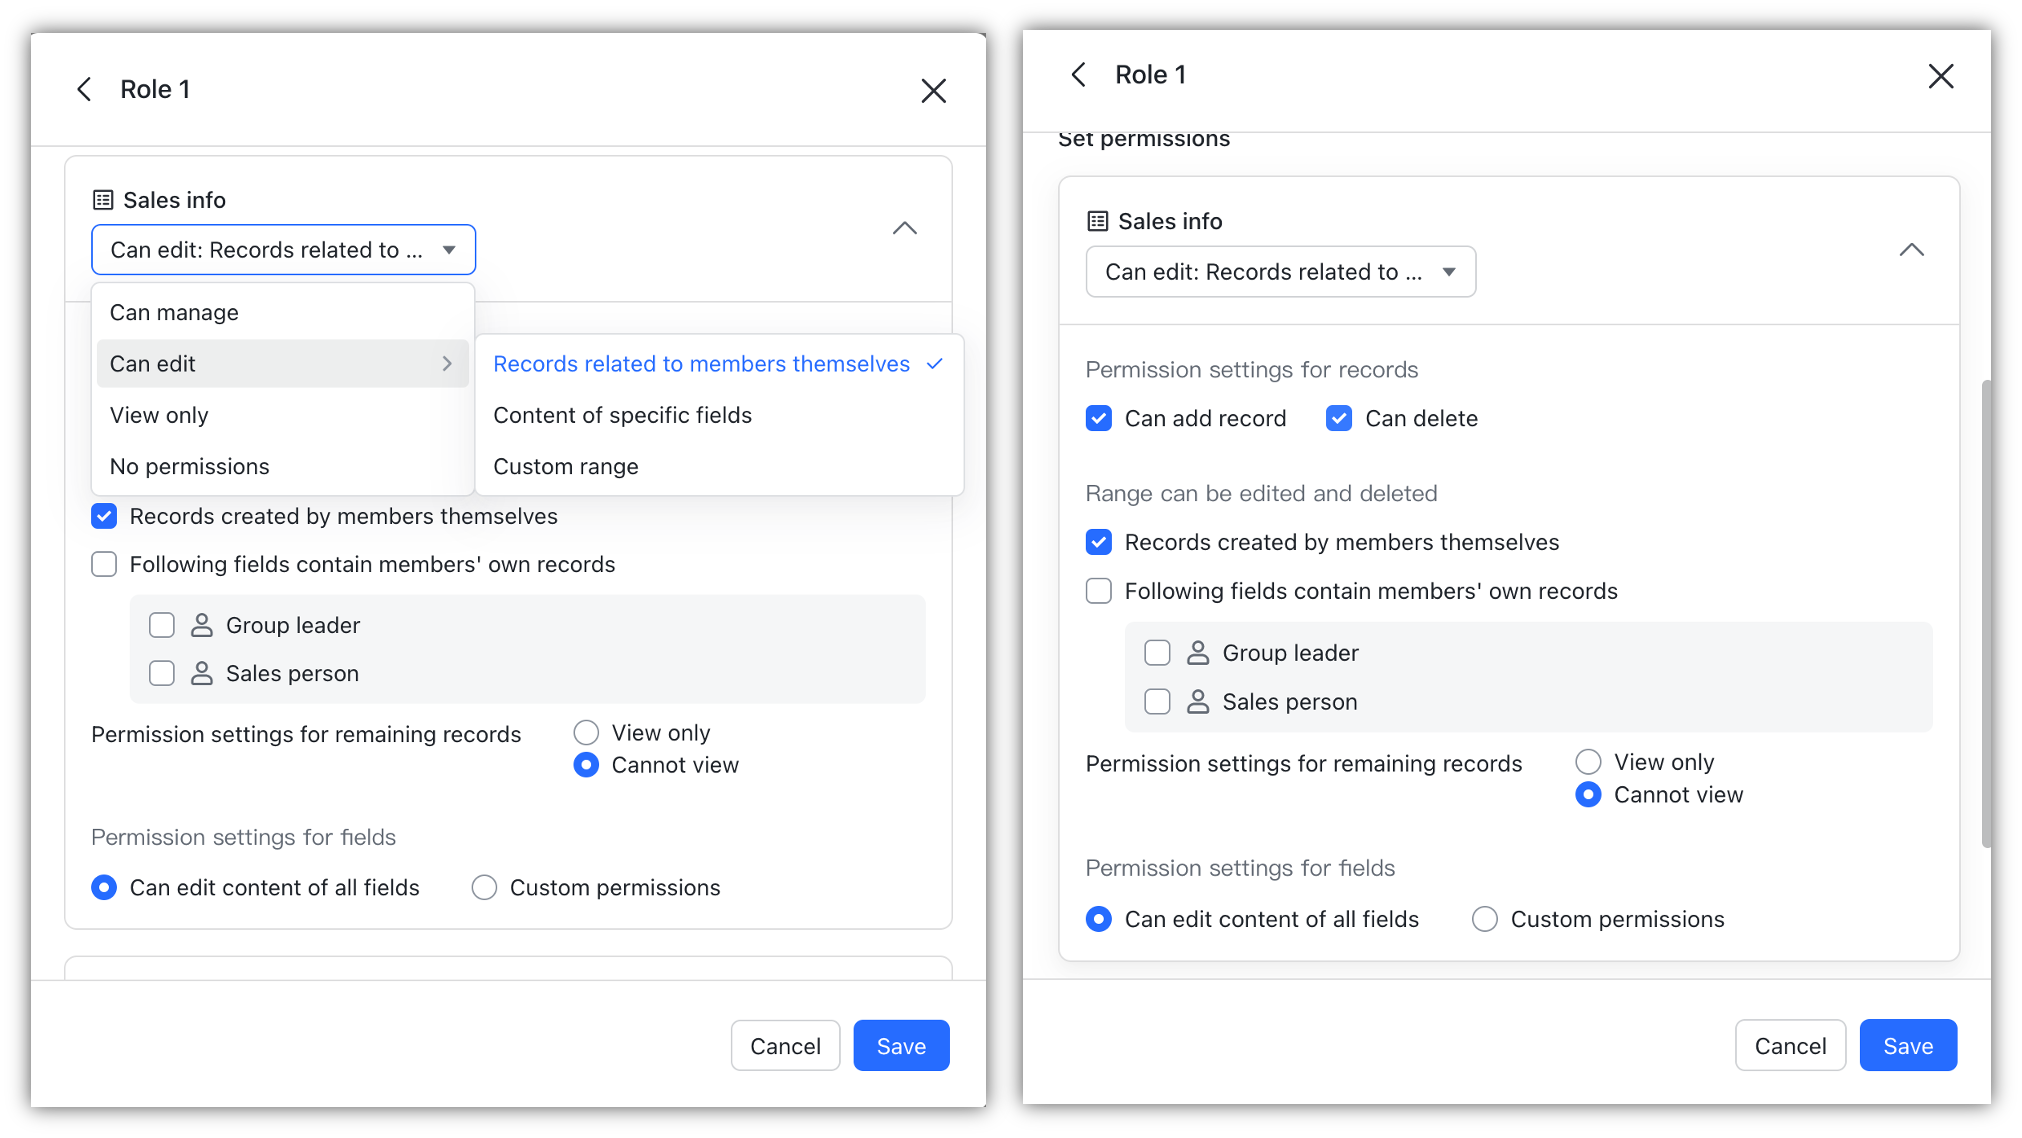The width and height of the screenshot is (2022, 1138).
Task: Open the Can edit permissions dropdown
Action: pyautogui.click(x=283, y=250)
